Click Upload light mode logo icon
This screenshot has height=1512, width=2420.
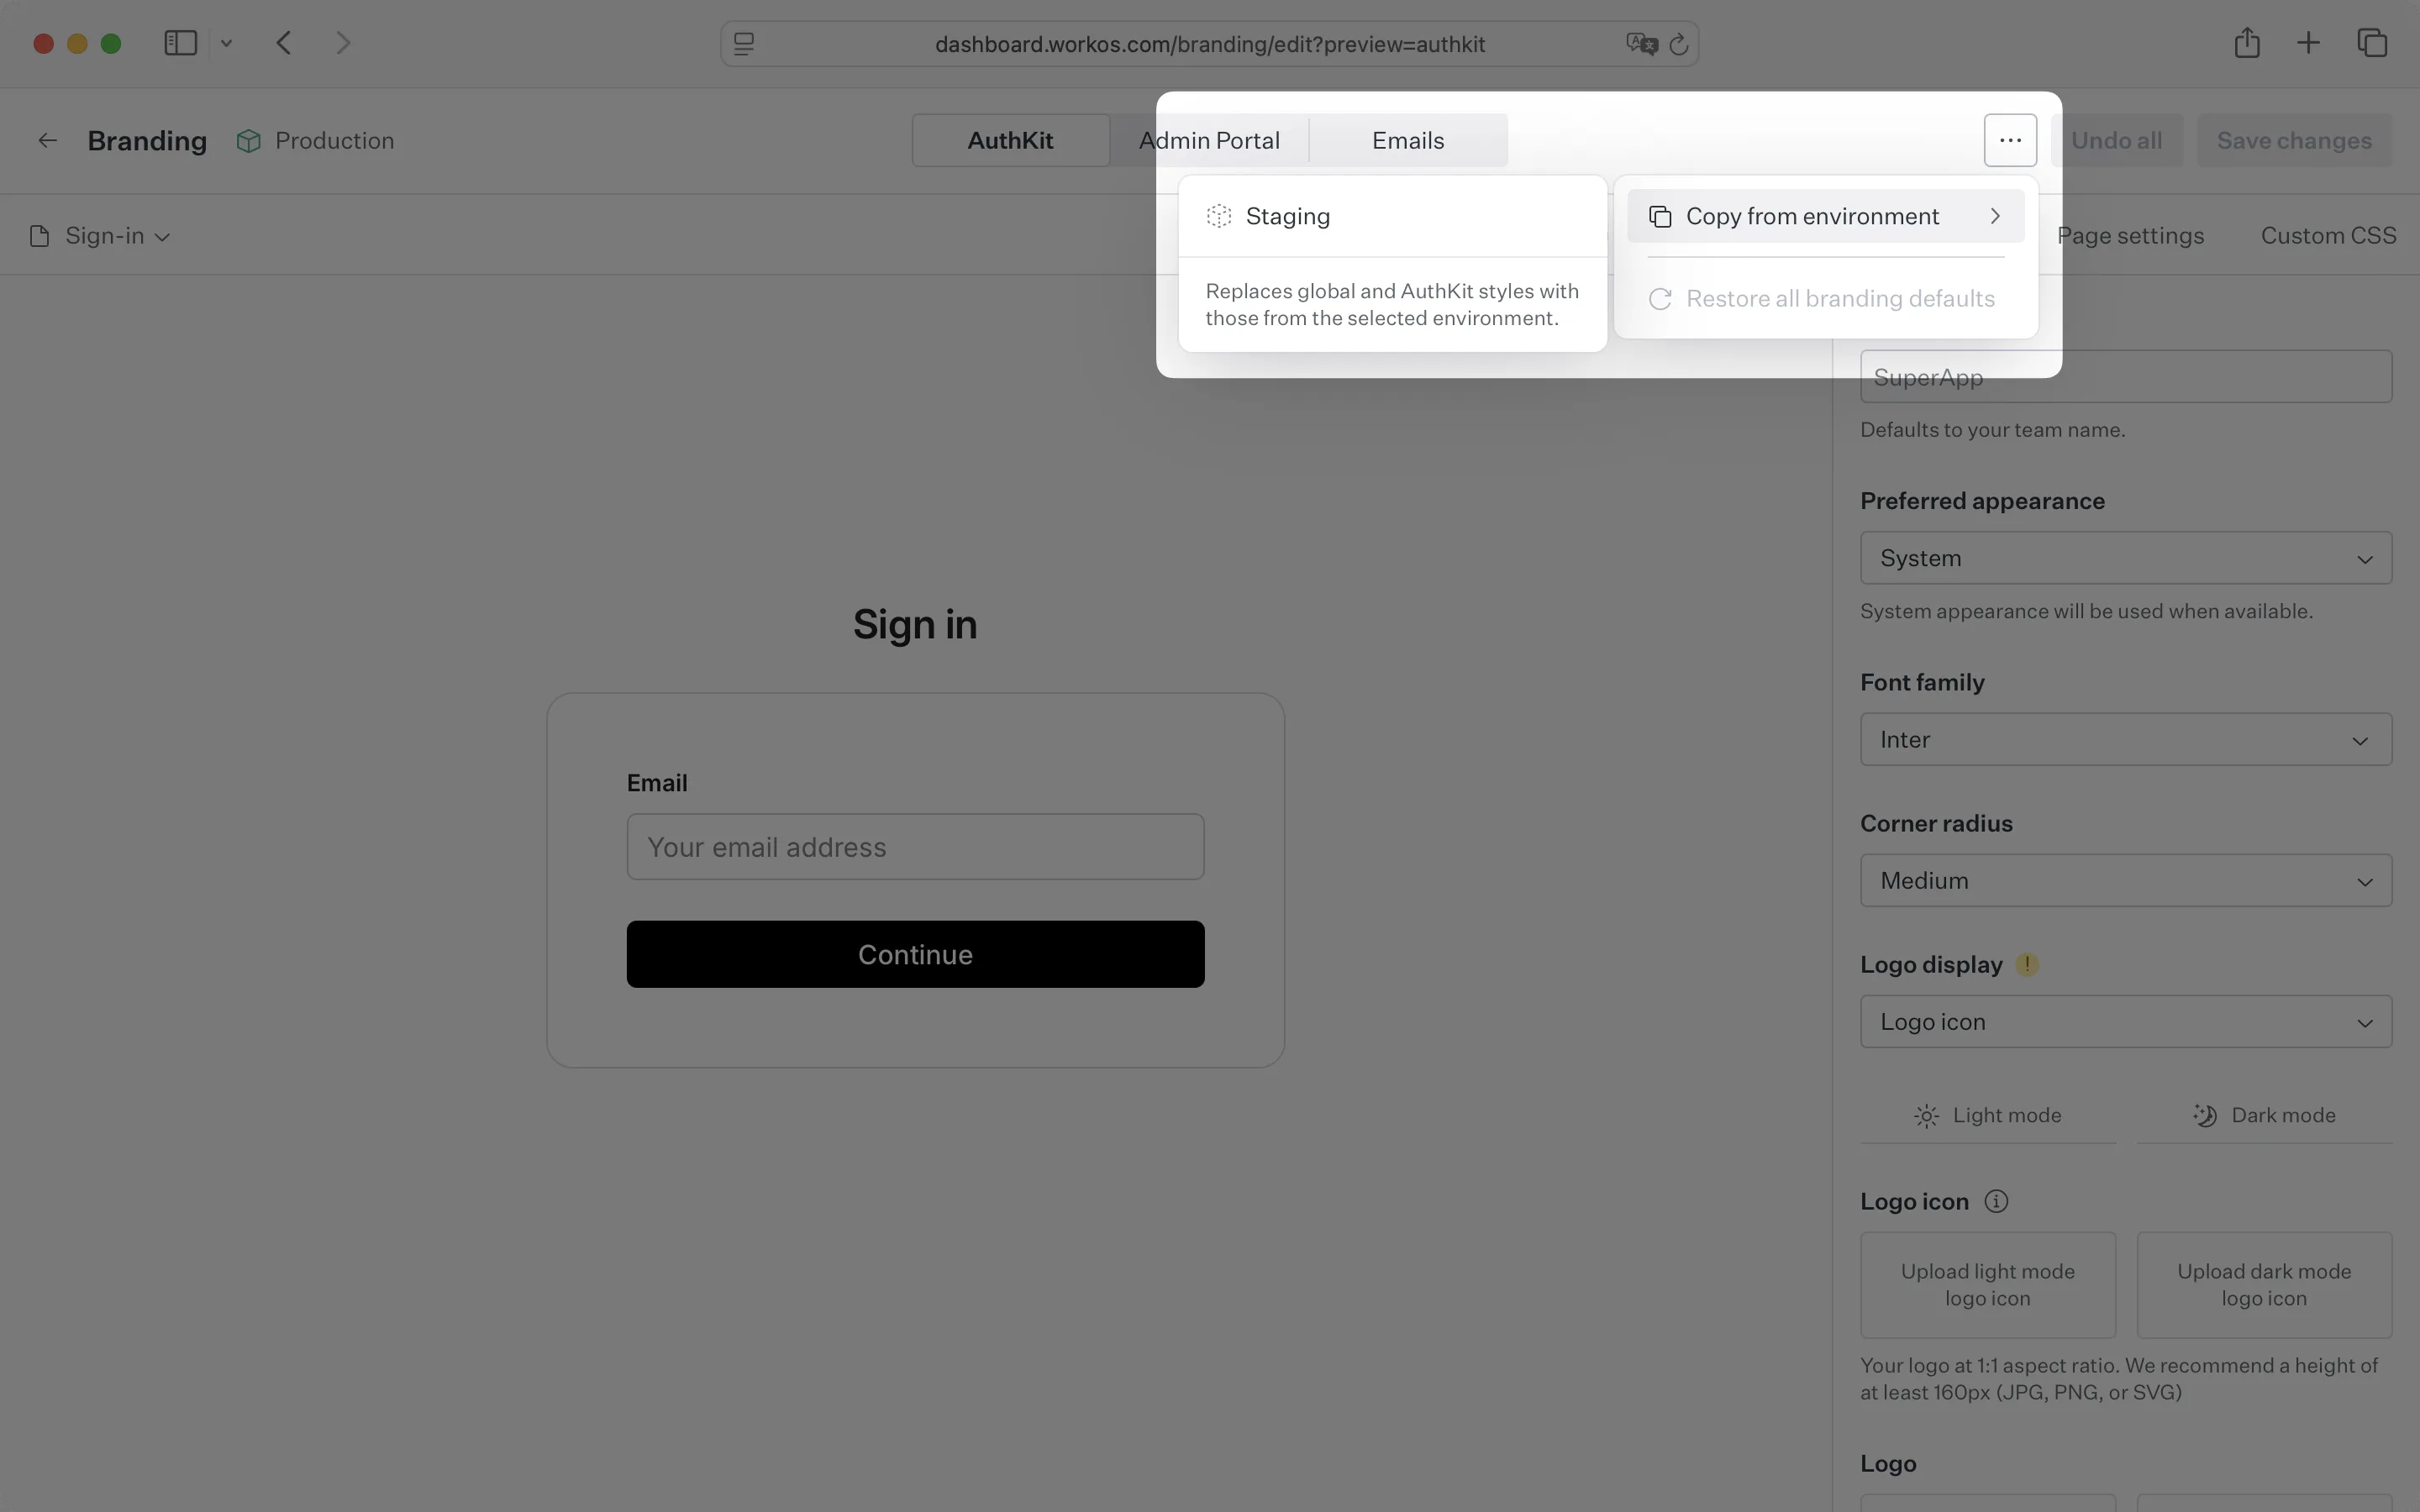pos(1987,1285)
